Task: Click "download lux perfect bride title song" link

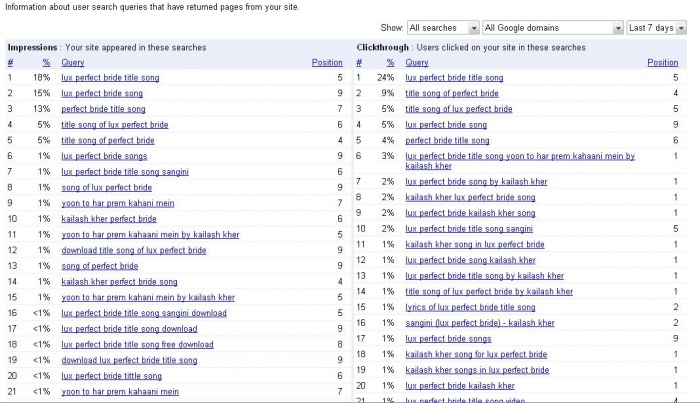Action: [x=129, y=360]
